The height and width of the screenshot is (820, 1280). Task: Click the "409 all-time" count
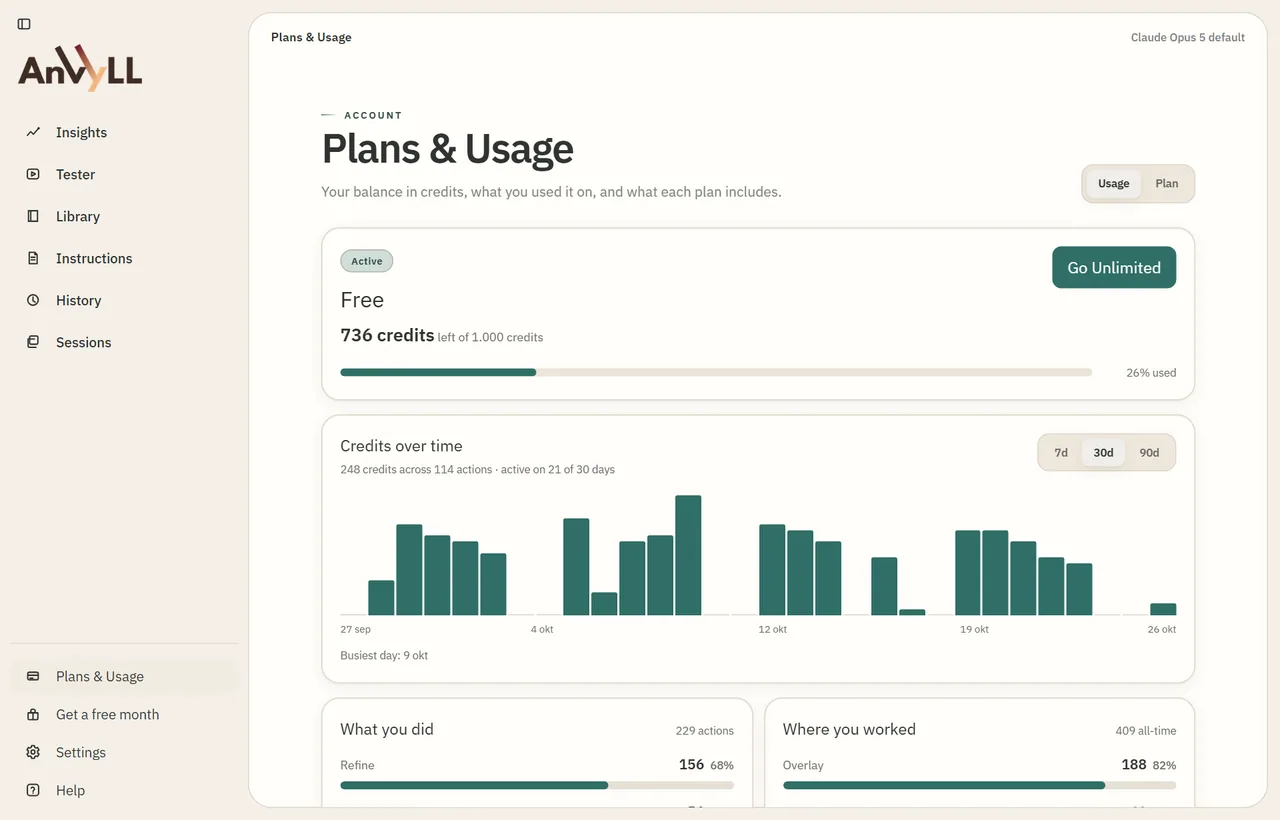tap(1146, 731)
